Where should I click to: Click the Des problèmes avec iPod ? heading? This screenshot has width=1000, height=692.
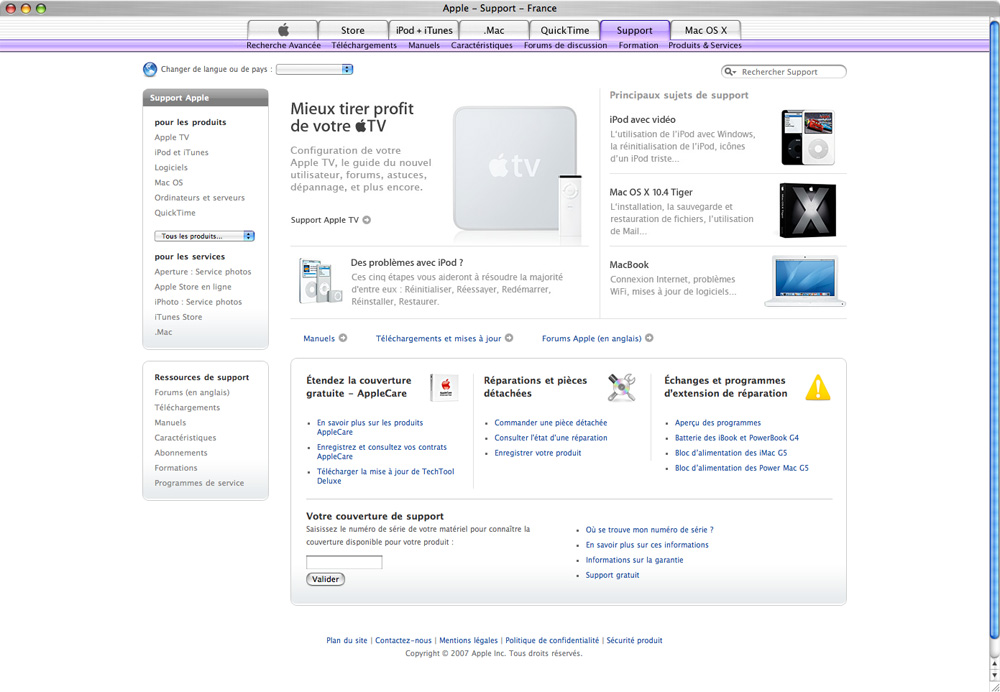407,263
